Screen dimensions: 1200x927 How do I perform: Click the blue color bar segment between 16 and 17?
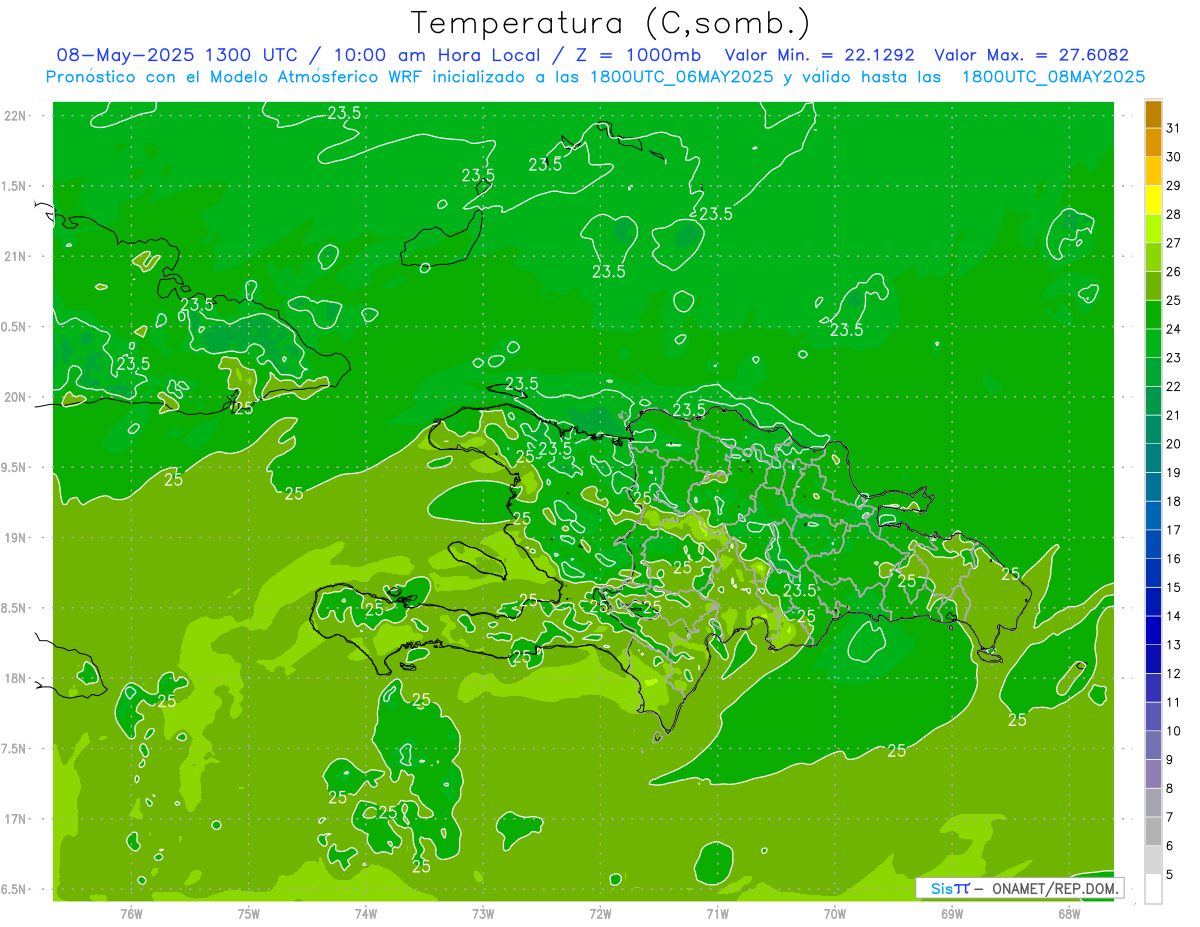[1153, 544]
